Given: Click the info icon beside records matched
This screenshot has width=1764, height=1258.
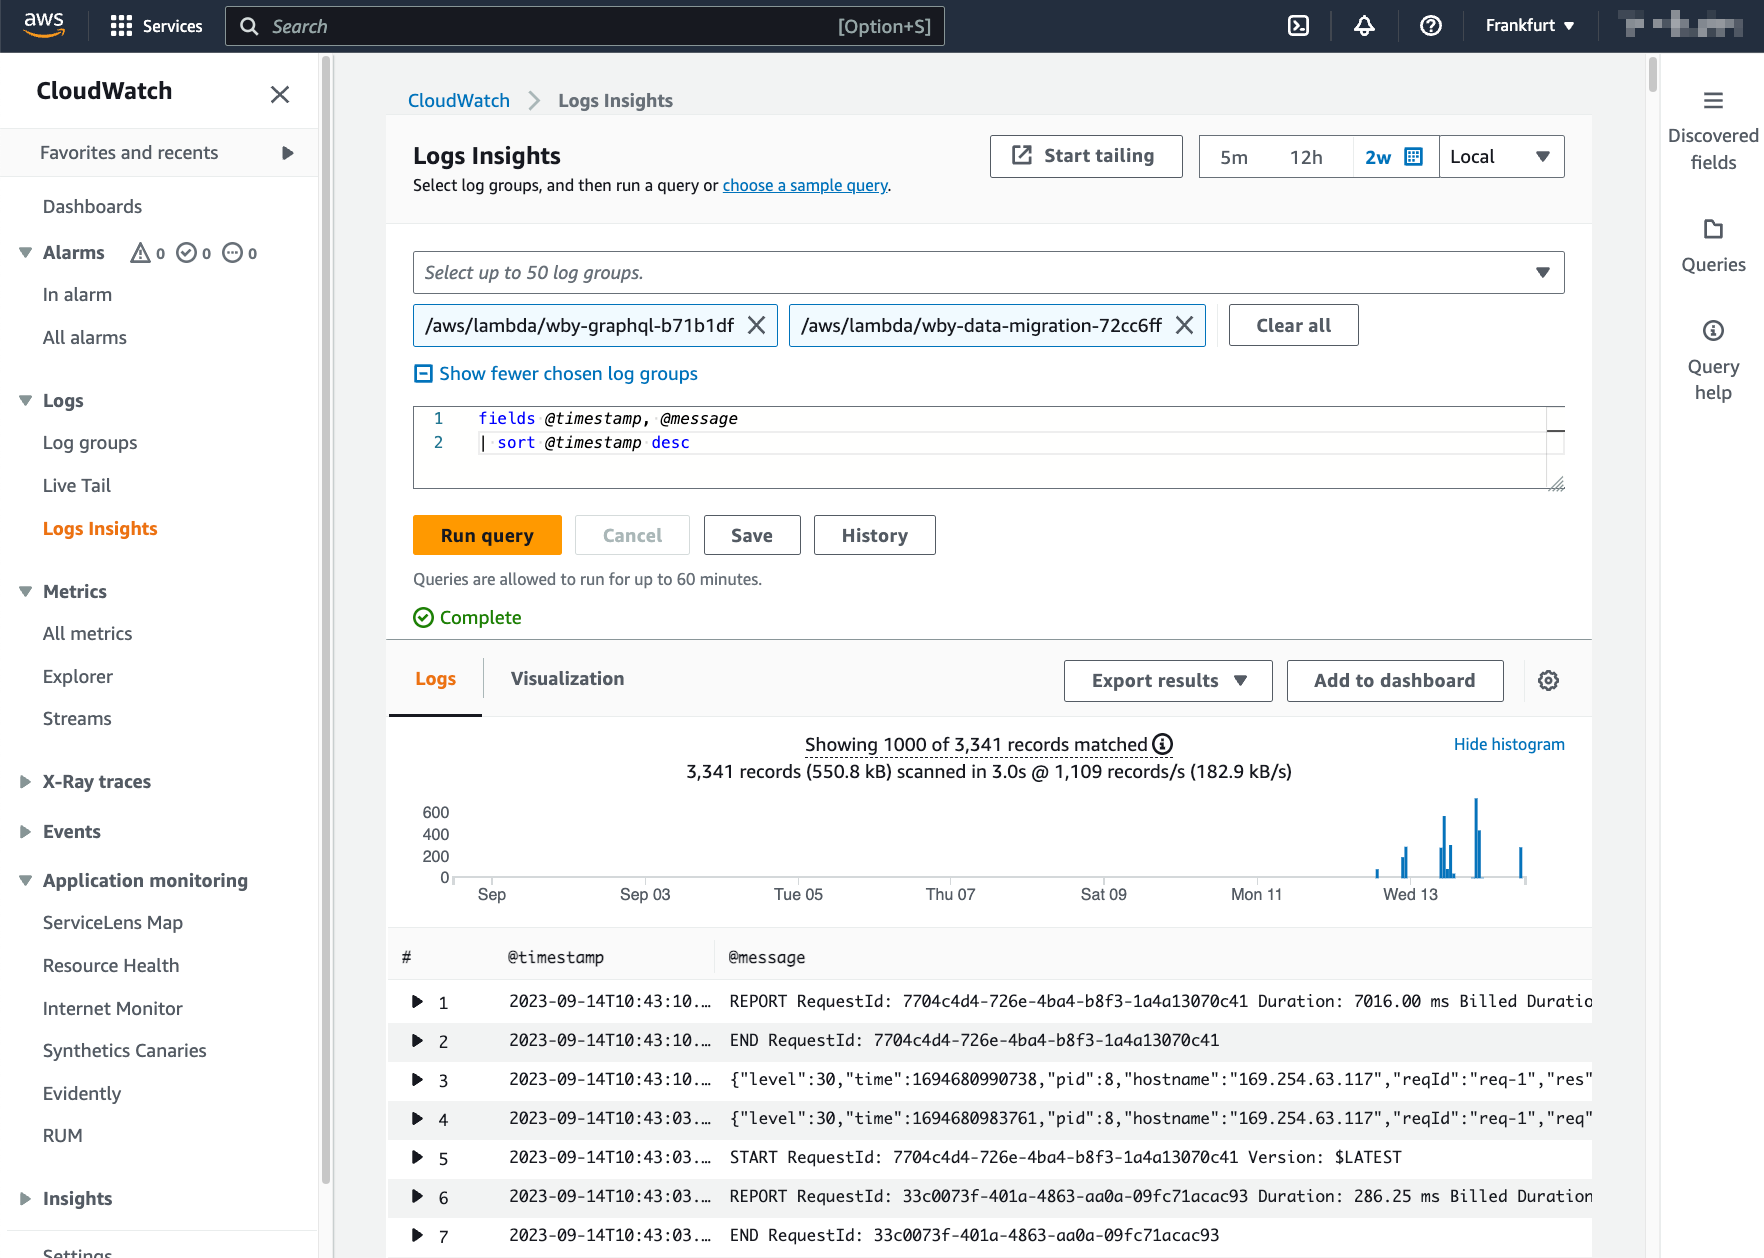Looking at the screenshot, I should click(1162, 744).
